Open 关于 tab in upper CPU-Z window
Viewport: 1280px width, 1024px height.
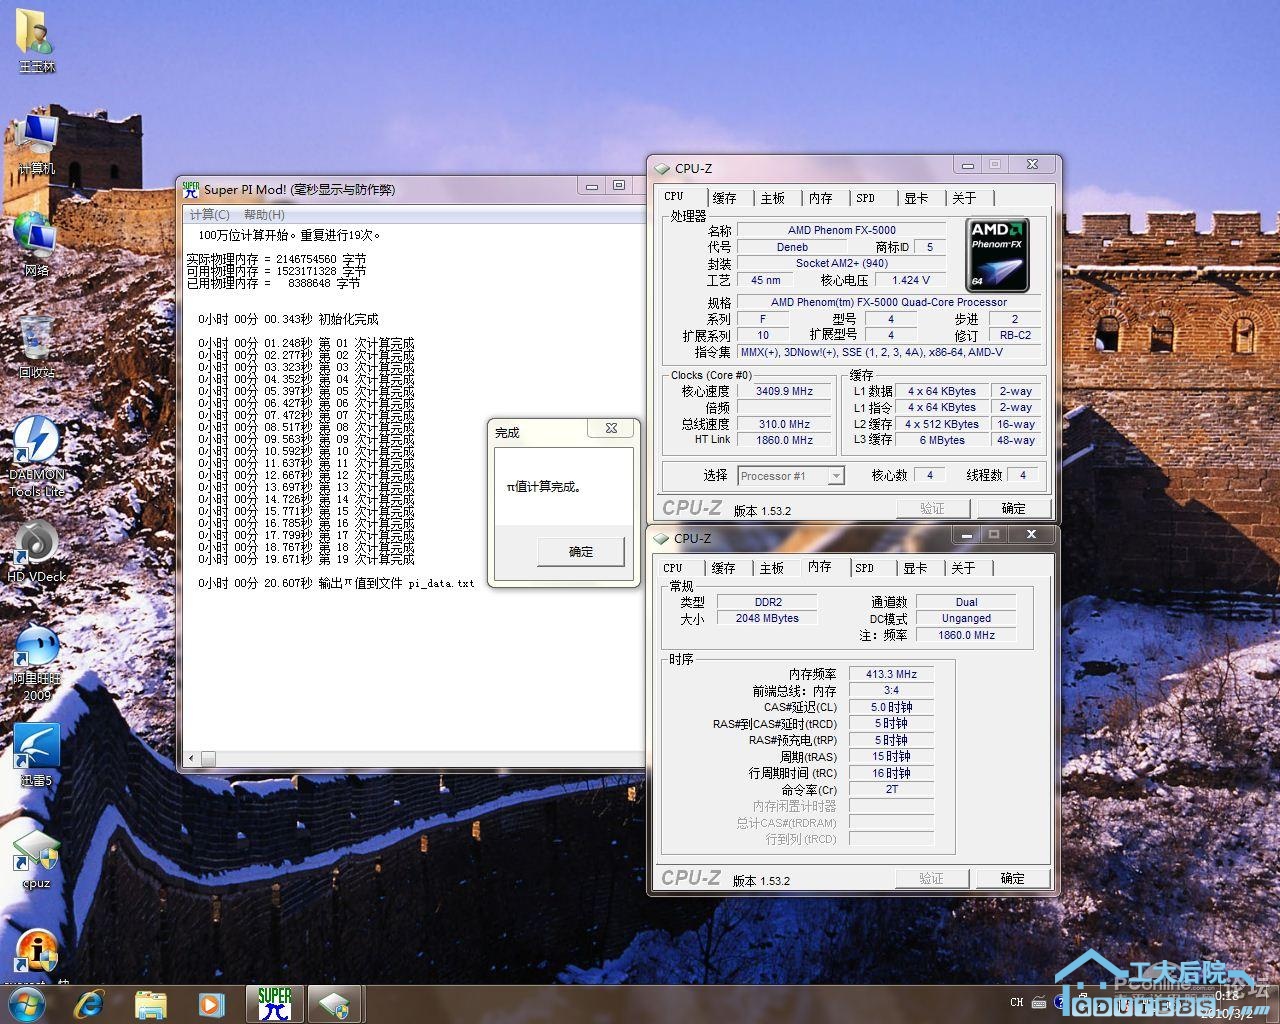(964, 198)
